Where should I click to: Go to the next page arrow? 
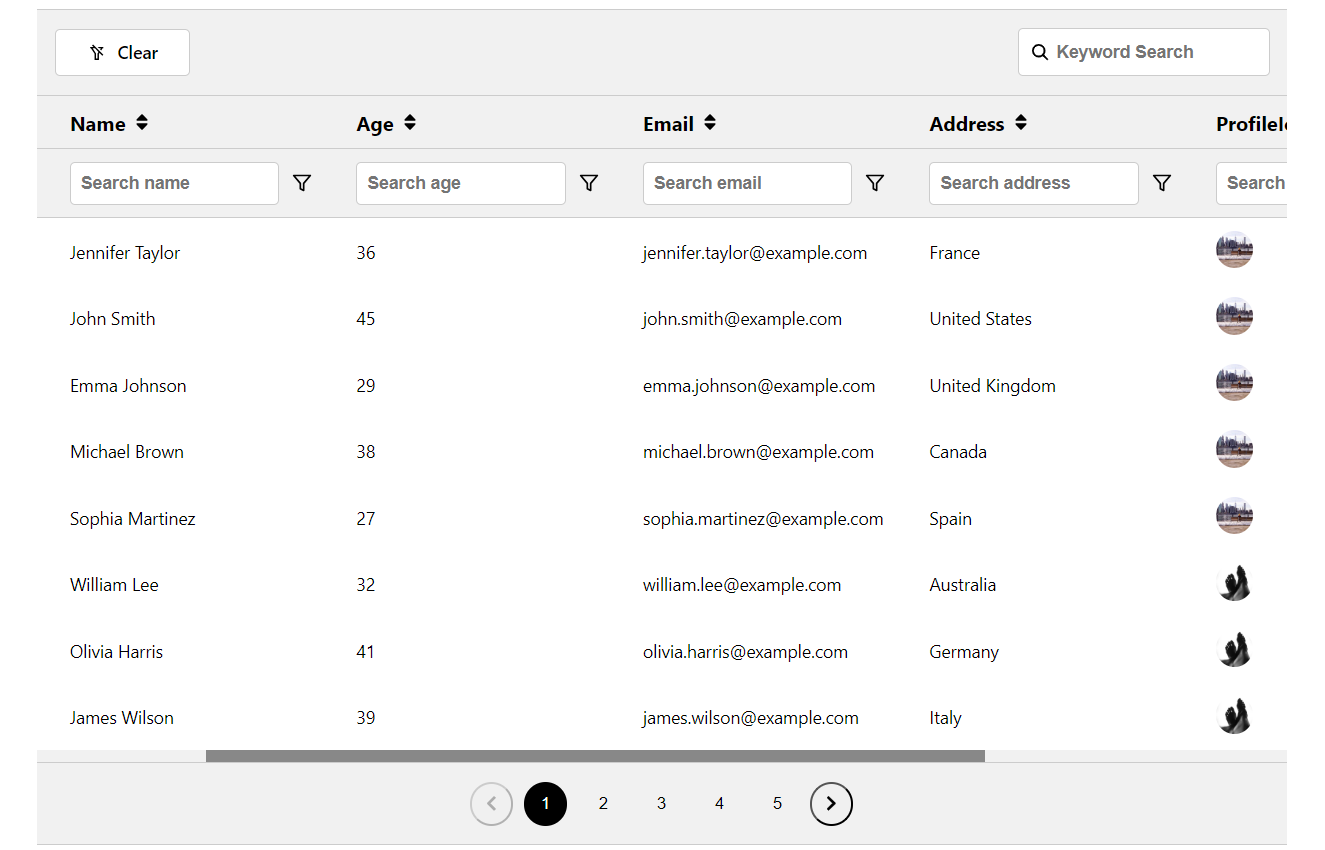click(x=831, y=804)
